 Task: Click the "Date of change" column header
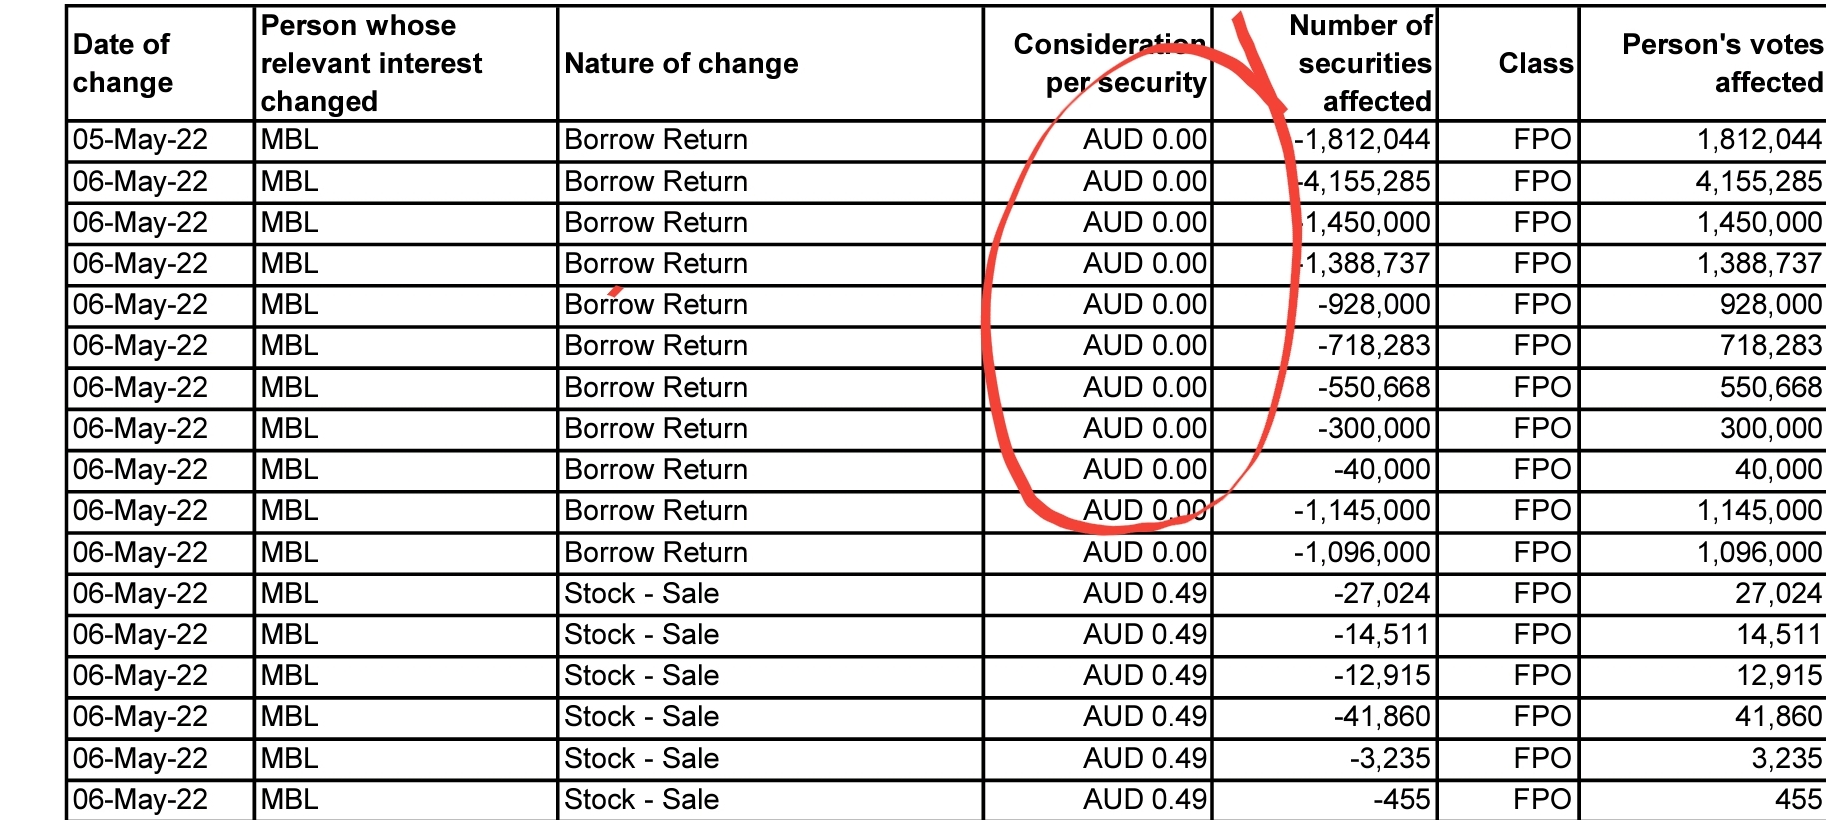[122, 63]
